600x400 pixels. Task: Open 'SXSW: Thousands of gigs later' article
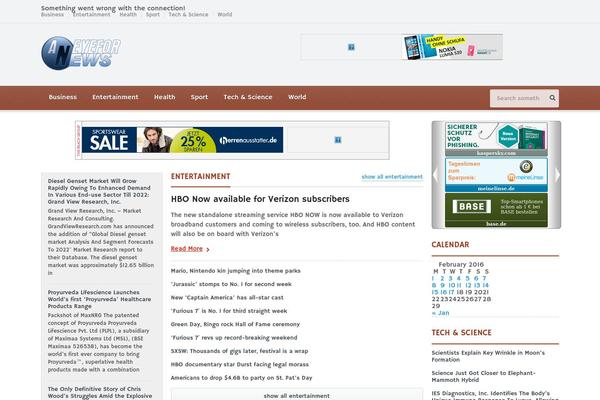(240, 351)
